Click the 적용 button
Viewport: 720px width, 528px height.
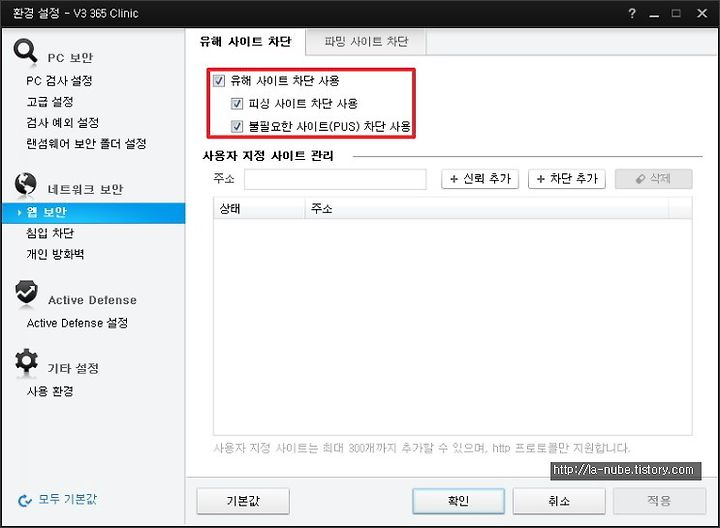click(x=659, y=501)
